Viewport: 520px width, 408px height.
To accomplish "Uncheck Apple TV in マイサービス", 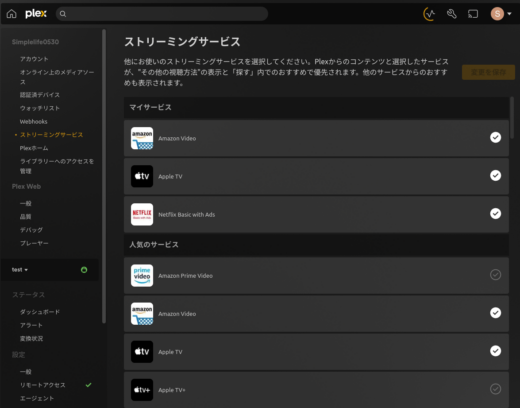I will tap(496, 175).
